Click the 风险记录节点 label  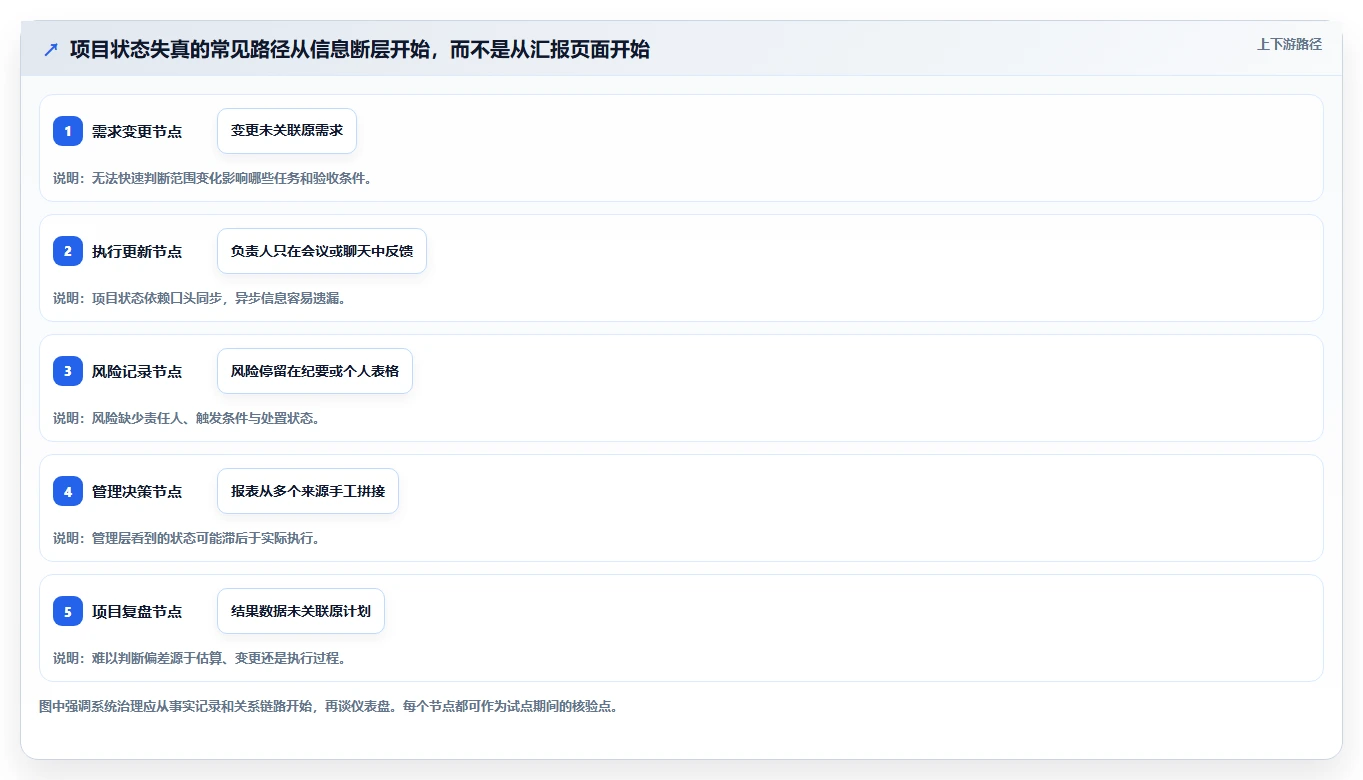tap(137, 371)
